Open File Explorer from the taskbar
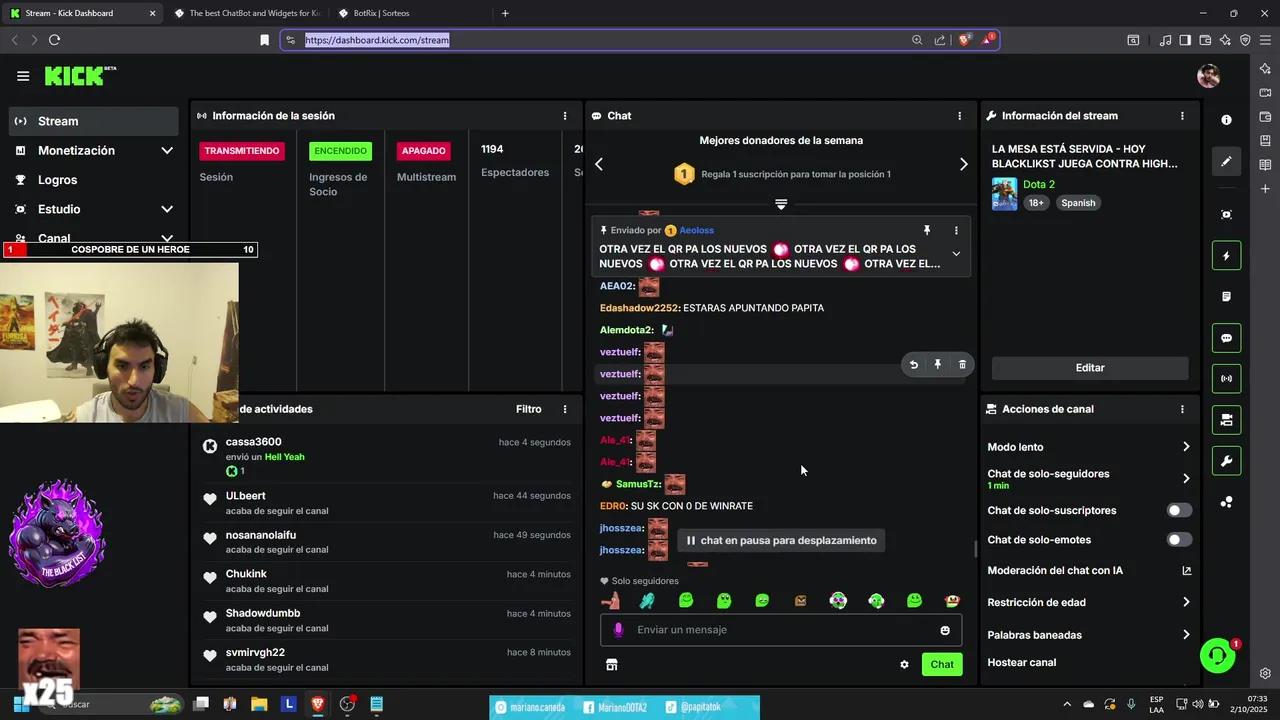Image resolution: width=1280 pixels, height=720 pixels. [x=259, y=704]
